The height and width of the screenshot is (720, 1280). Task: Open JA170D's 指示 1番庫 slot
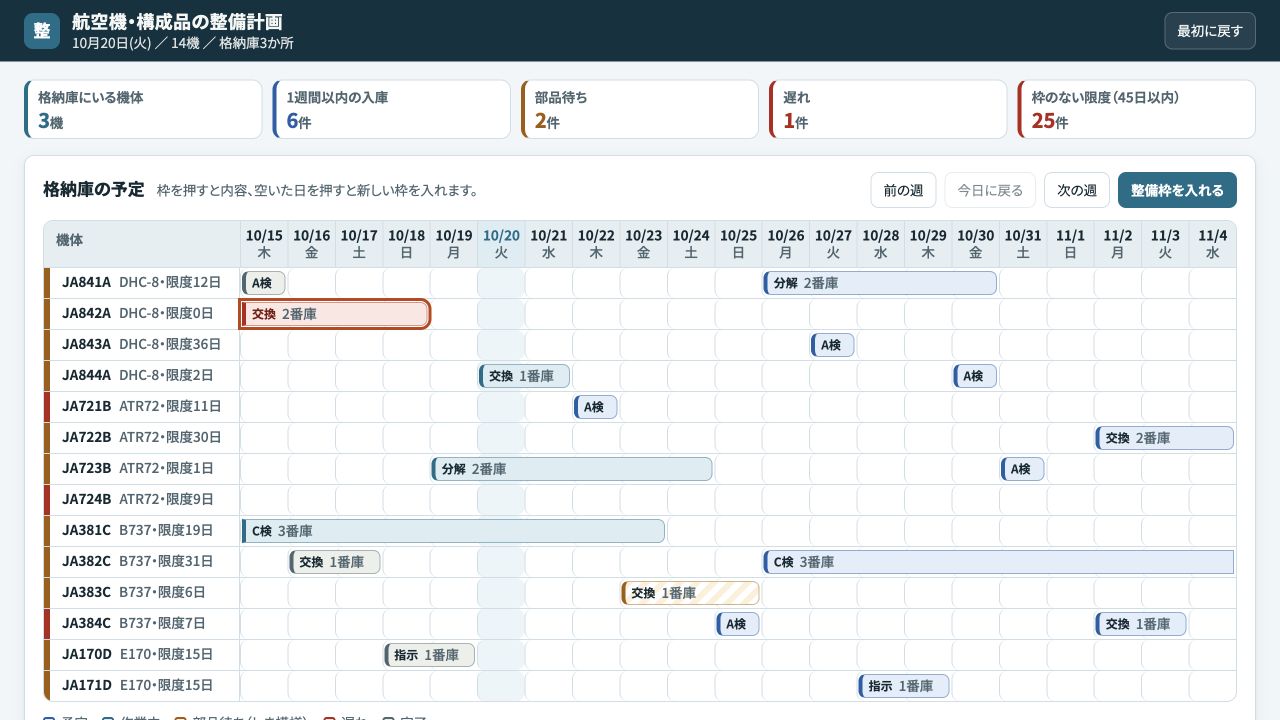[x=430, y=655]
